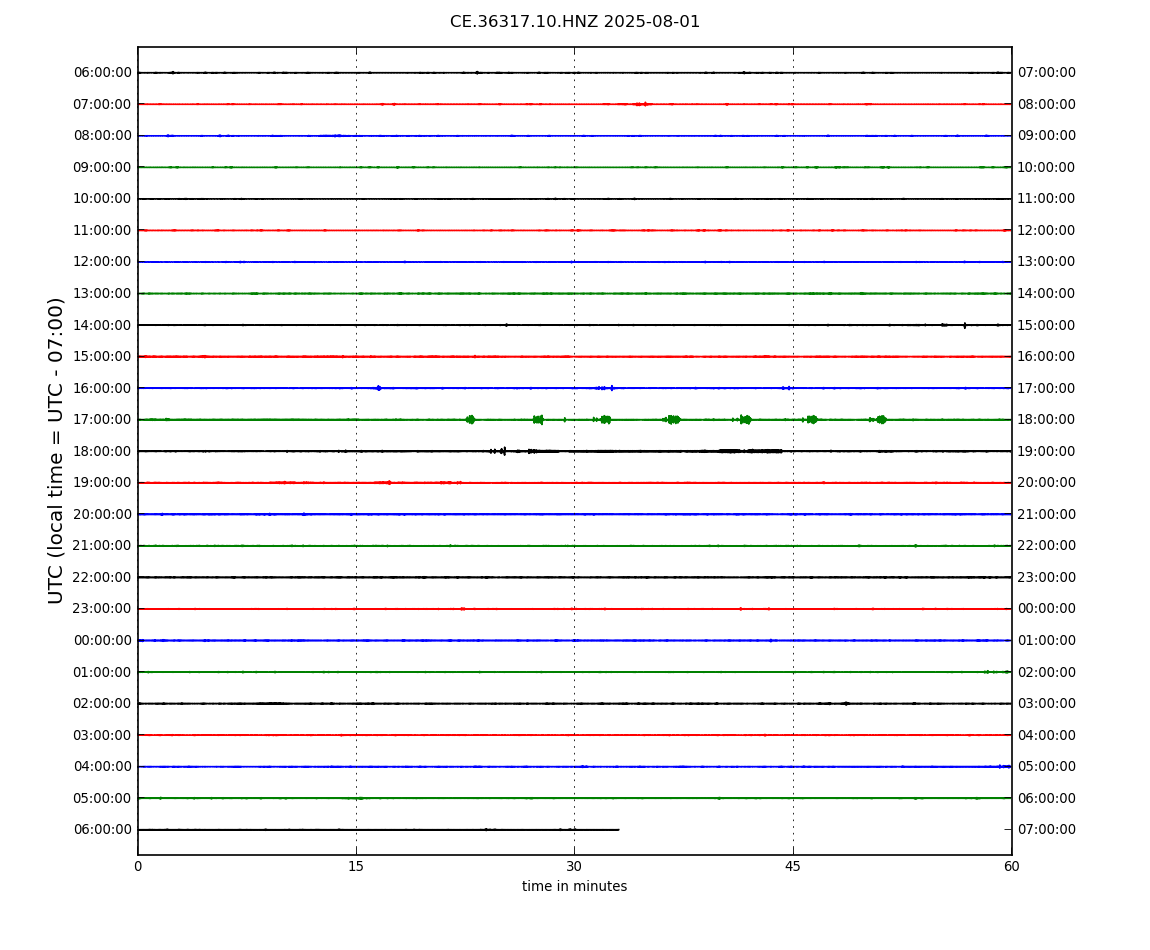Select left-axis time label 17:00:00
The height and width of the screenshot is (950, 1150).
[x=103, y=420]
